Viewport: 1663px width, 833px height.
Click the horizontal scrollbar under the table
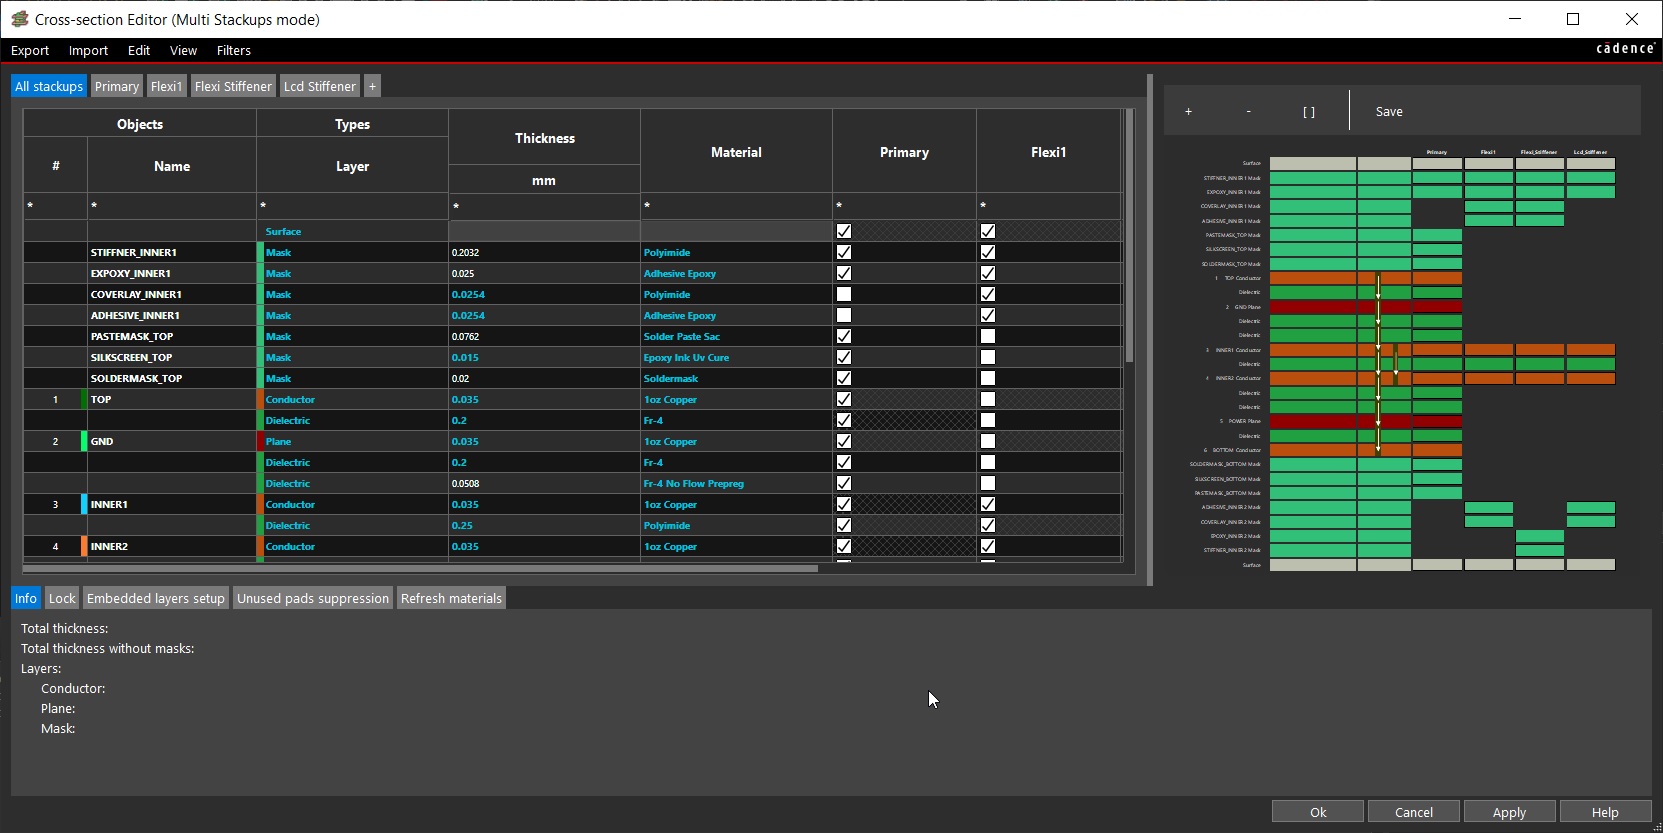[x=420, y=569]
